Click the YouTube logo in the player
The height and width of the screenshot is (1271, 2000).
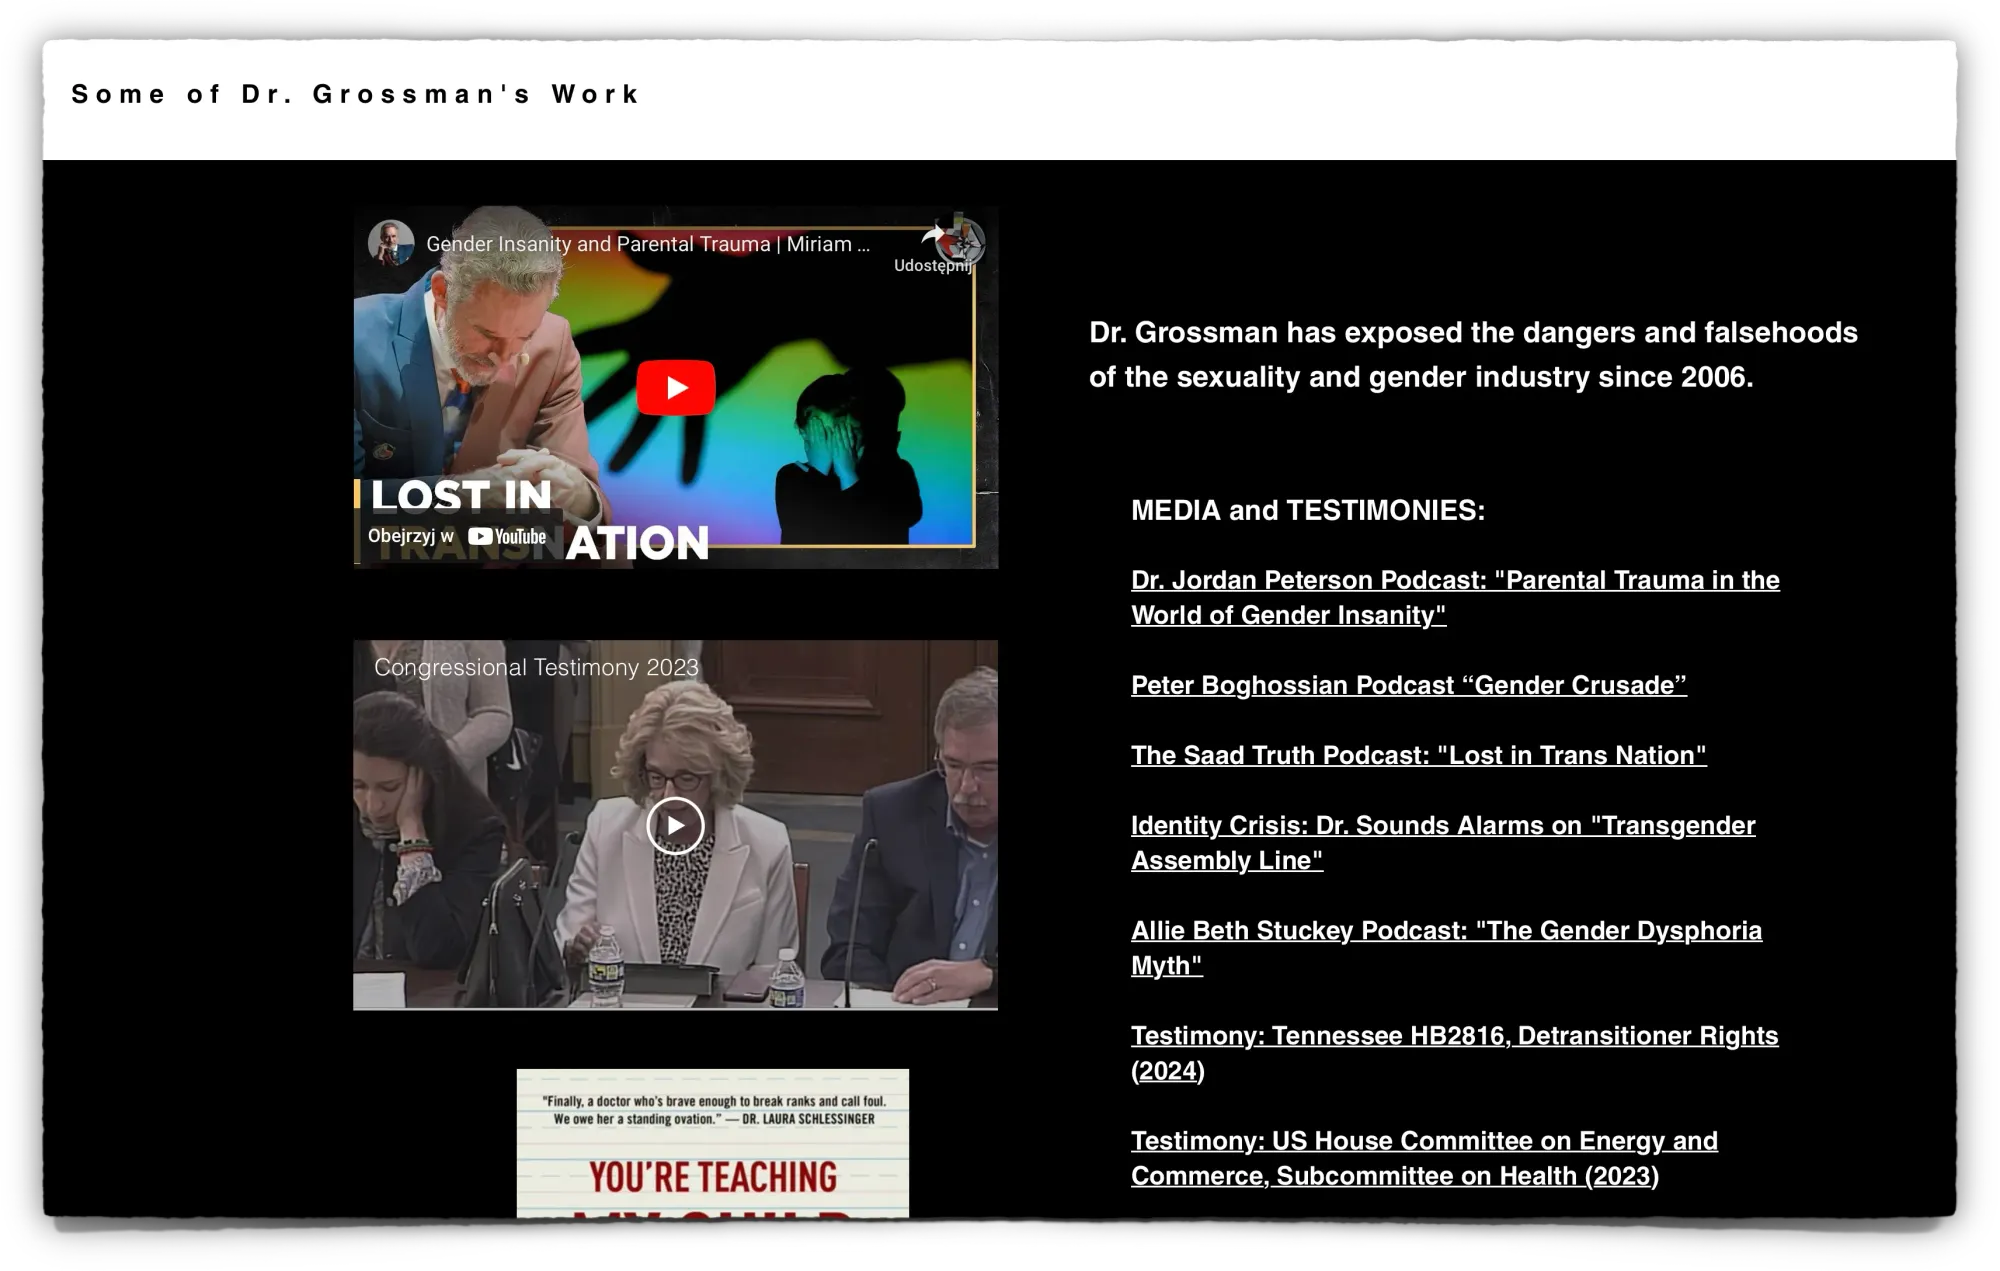point(507,536)
